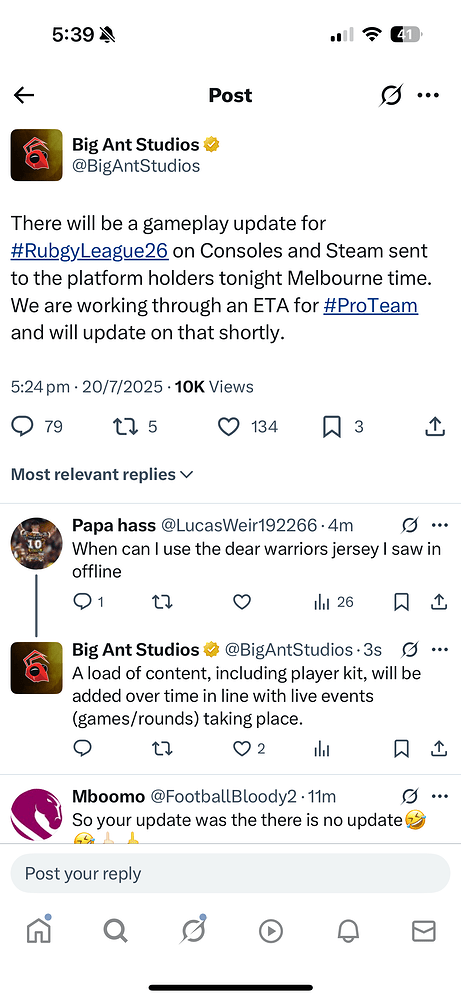Open the Notifications bell tab
This screenshot has height=1000, width=461.
348,932
